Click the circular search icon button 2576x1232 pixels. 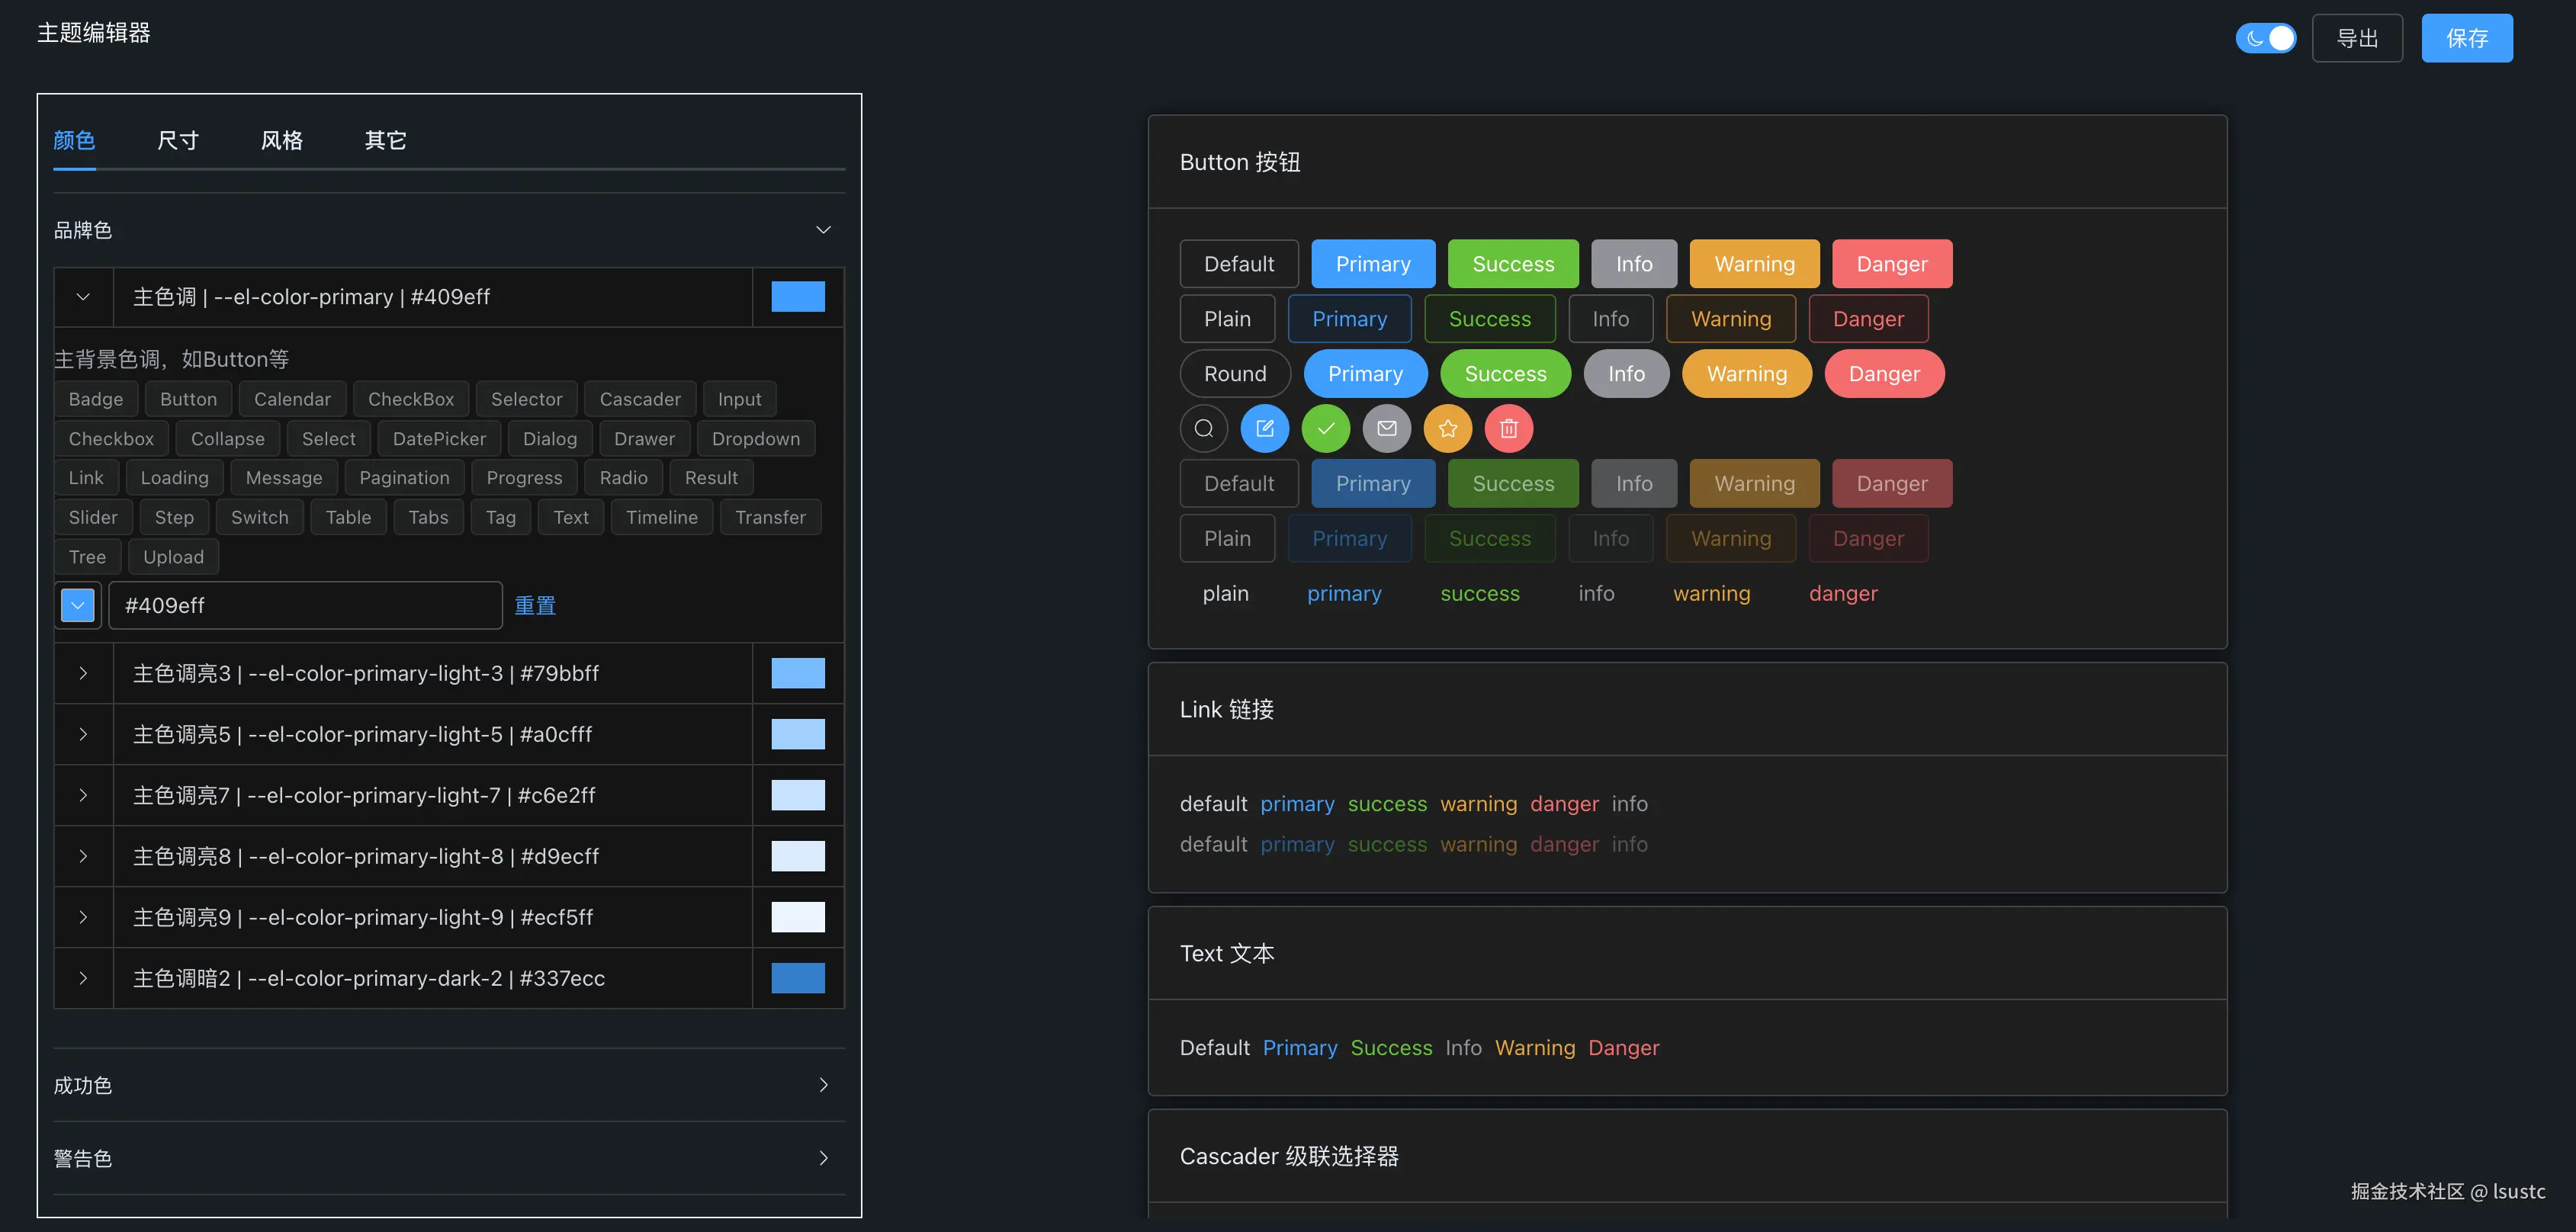[x=1204, y=429]
